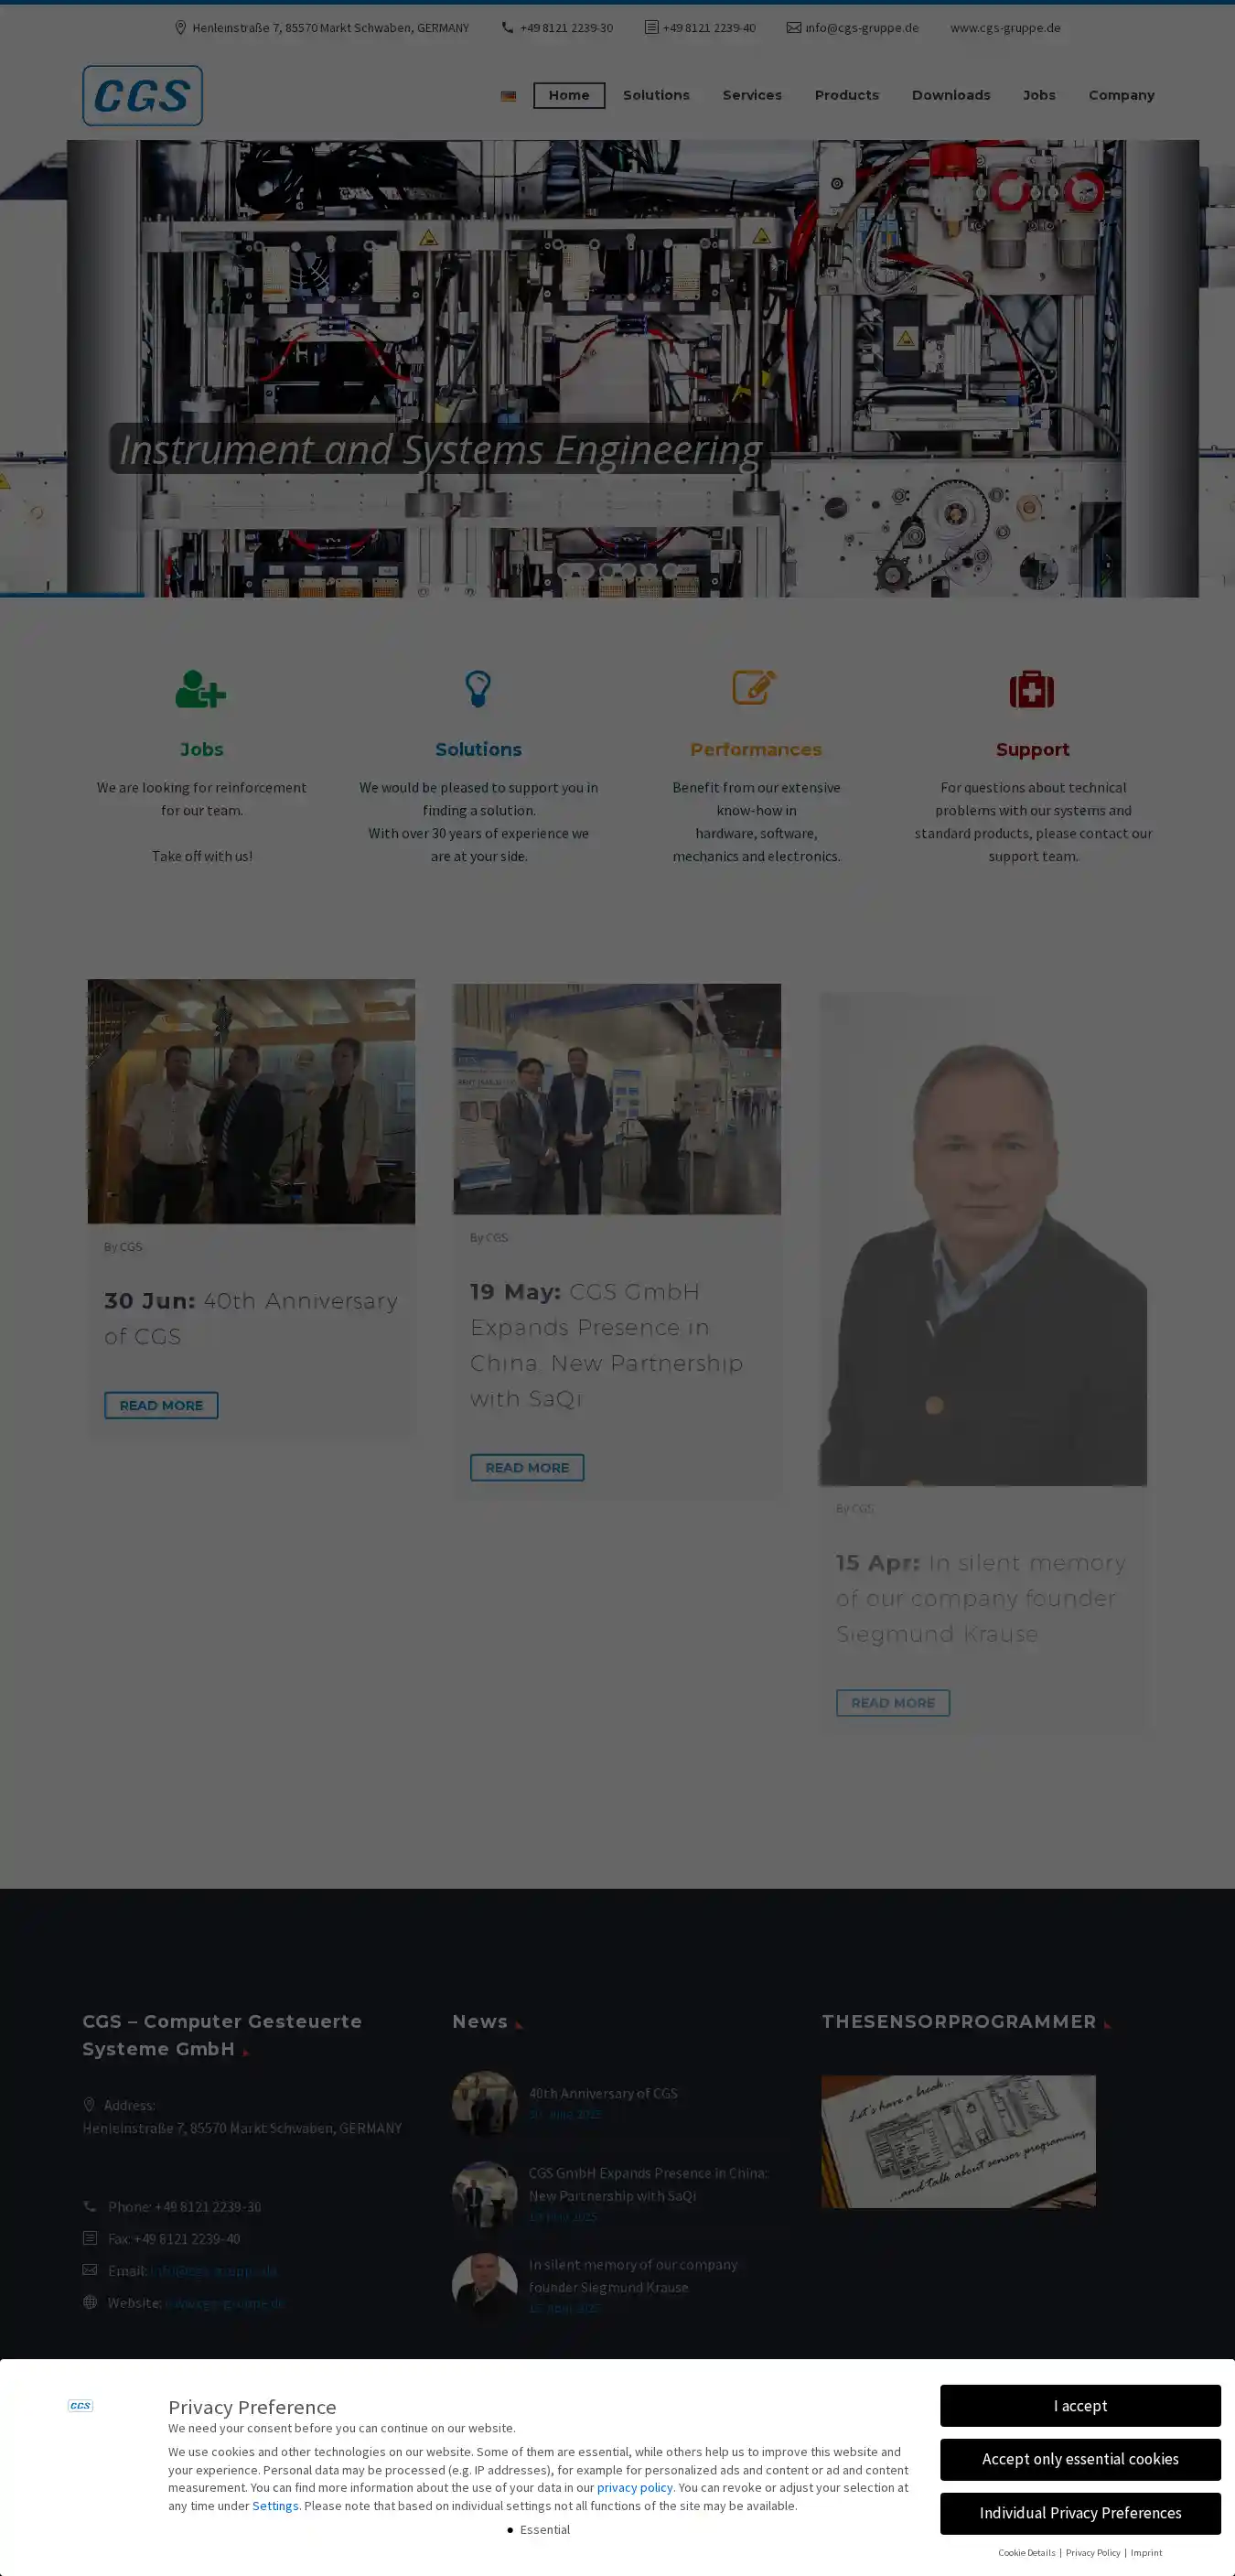
Task: Open the Solutions menu
Action: point(656,95)
